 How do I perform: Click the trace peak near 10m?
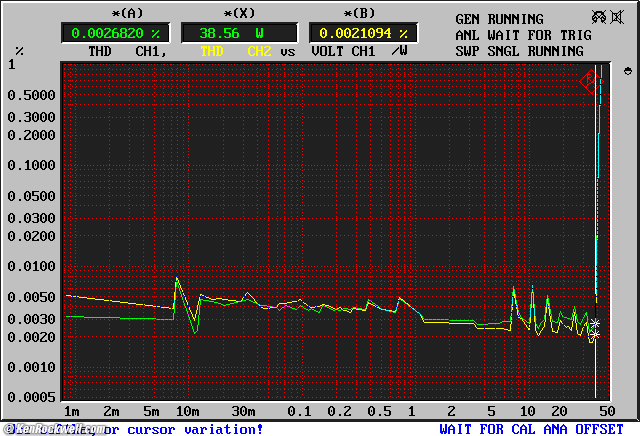coord(177,278)
